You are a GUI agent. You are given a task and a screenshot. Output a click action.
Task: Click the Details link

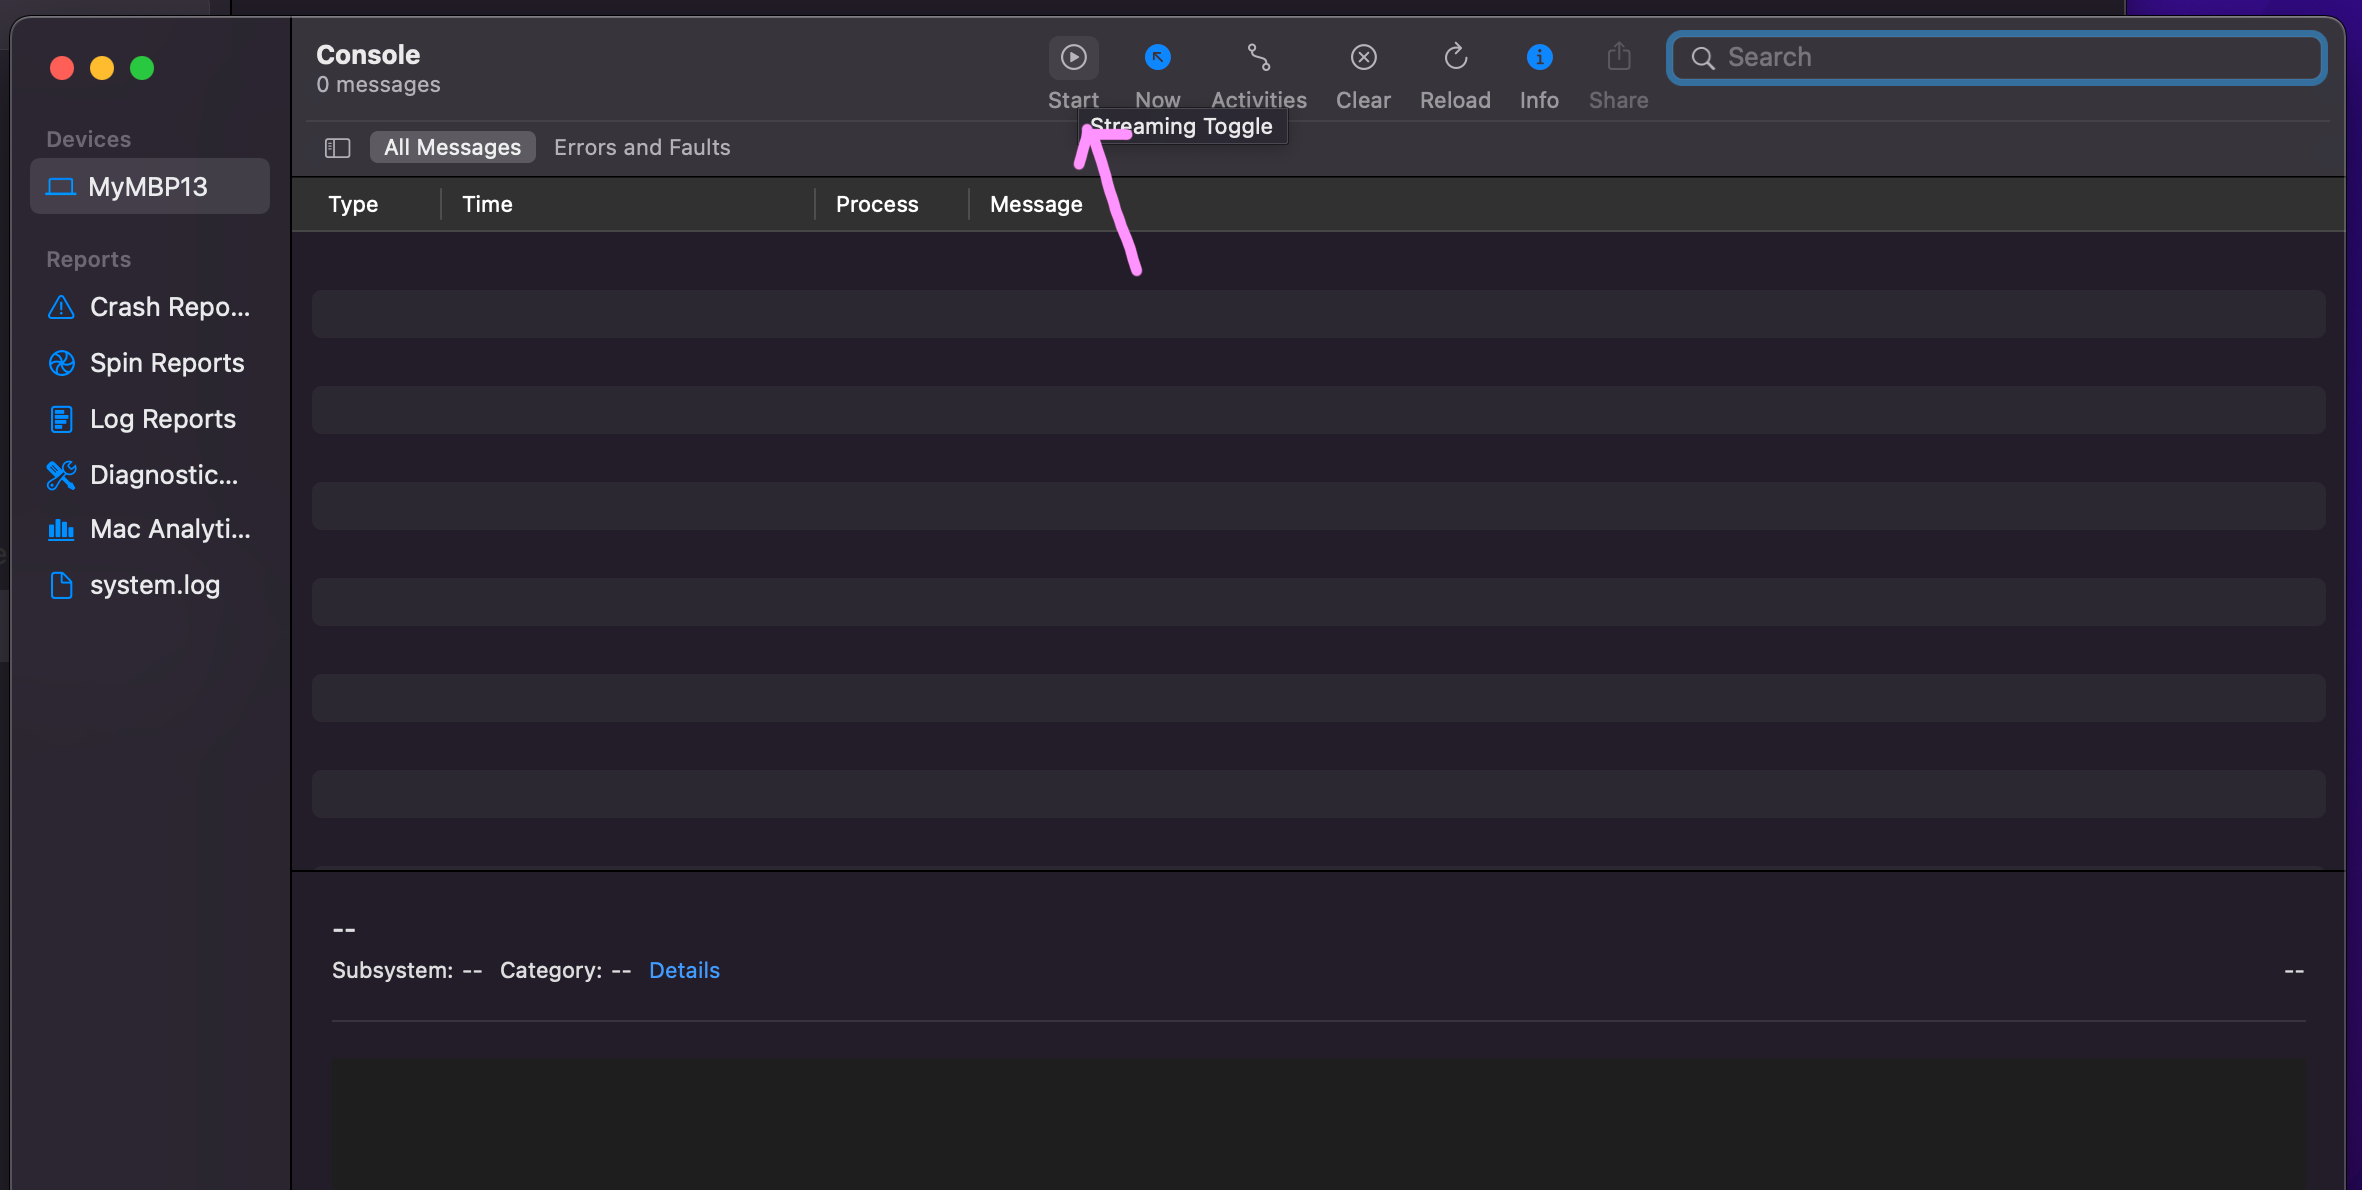[684, 970]
